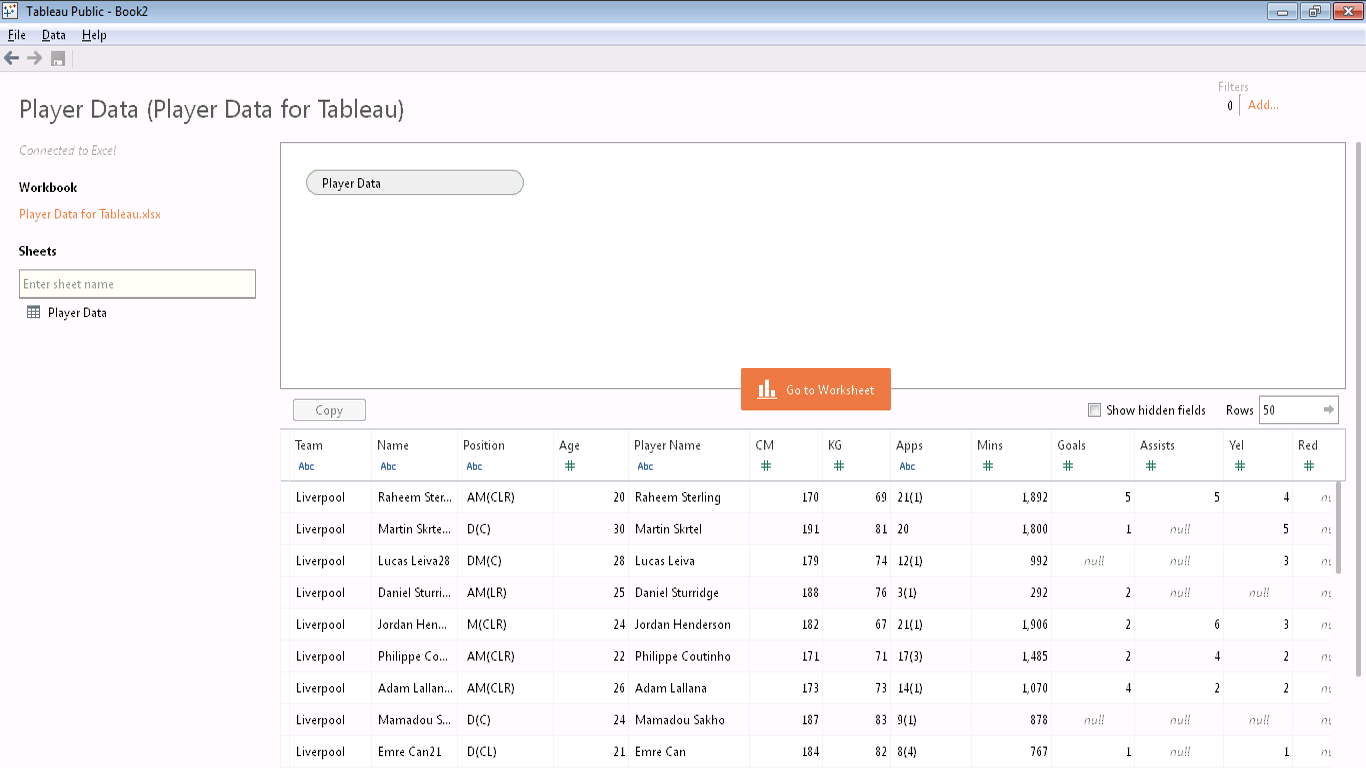The image size is (1366, 768).
Task: Select the Player Data pill on the canvas
Action: (x=414, y=183)
